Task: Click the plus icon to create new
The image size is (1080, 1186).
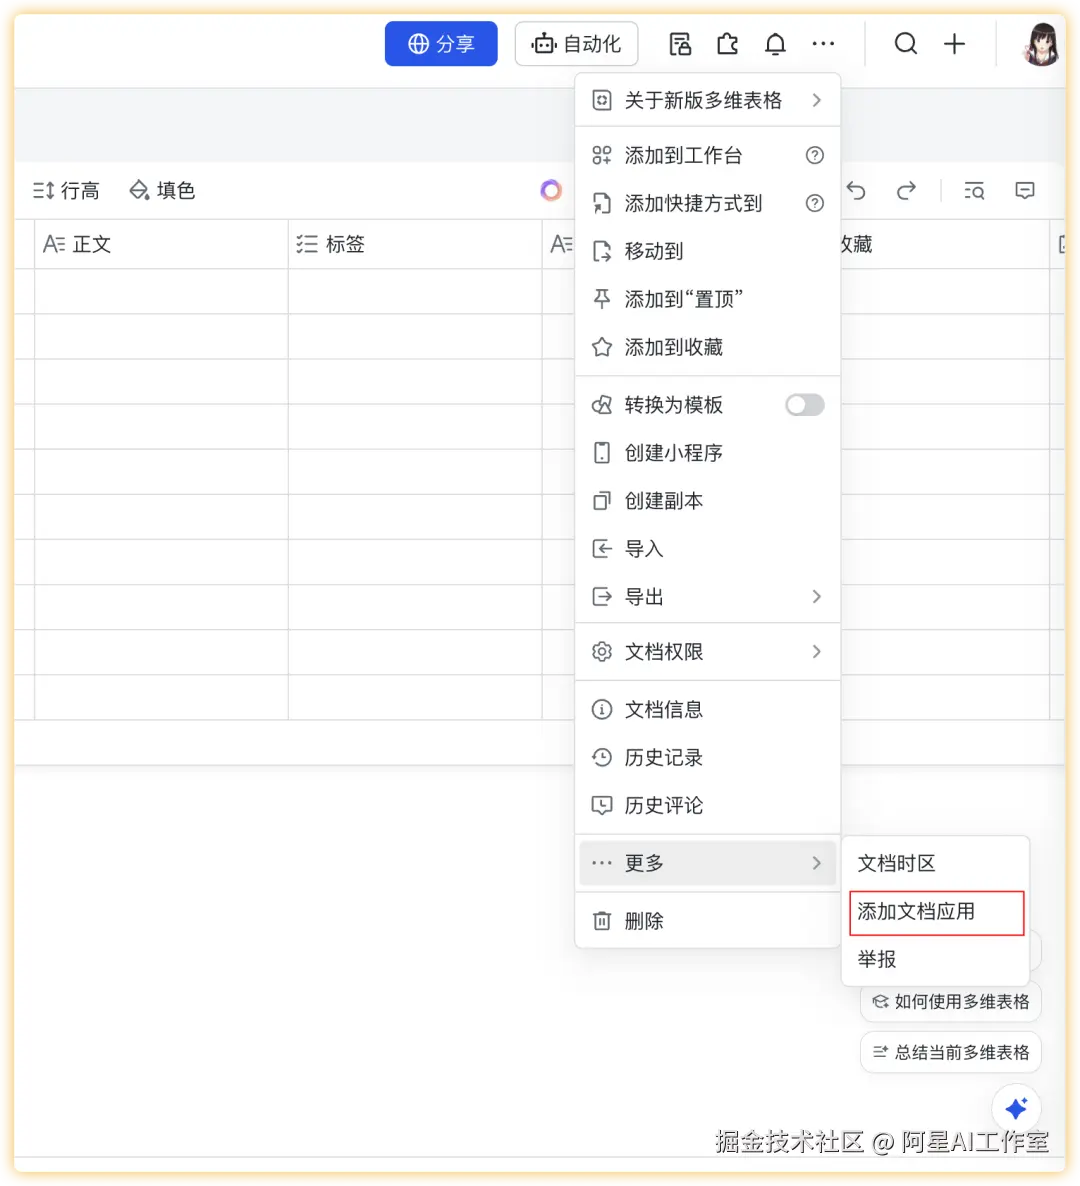Action: pos(954,44)
